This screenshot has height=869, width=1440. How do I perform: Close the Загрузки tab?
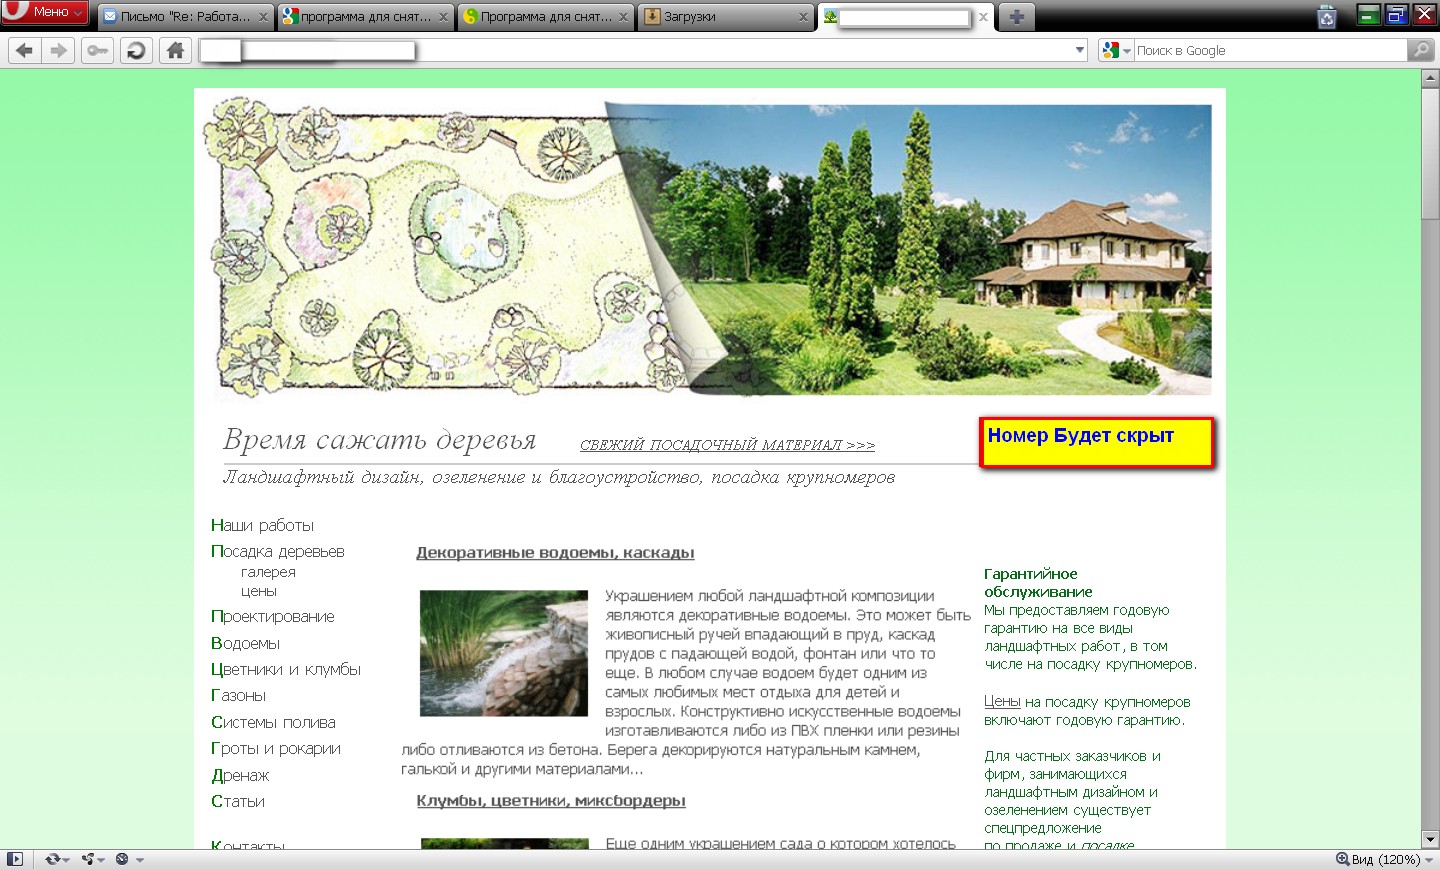(x=803, y=17)
